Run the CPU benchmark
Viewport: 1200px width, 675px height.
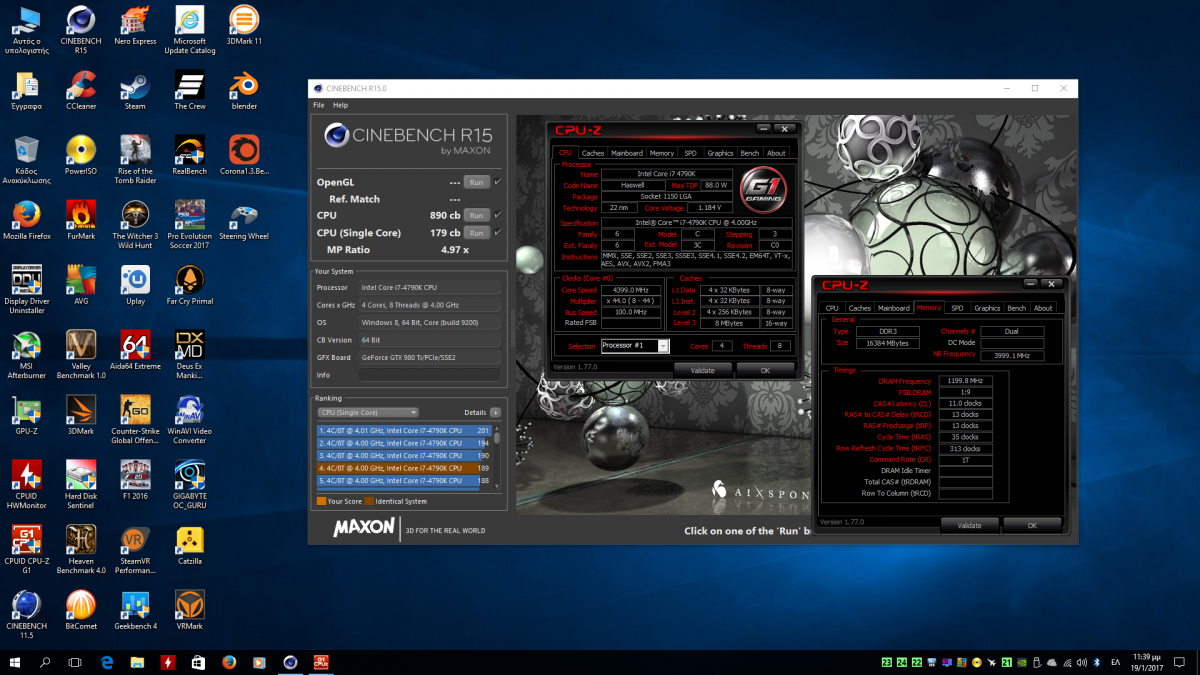[x=477, y=215]
